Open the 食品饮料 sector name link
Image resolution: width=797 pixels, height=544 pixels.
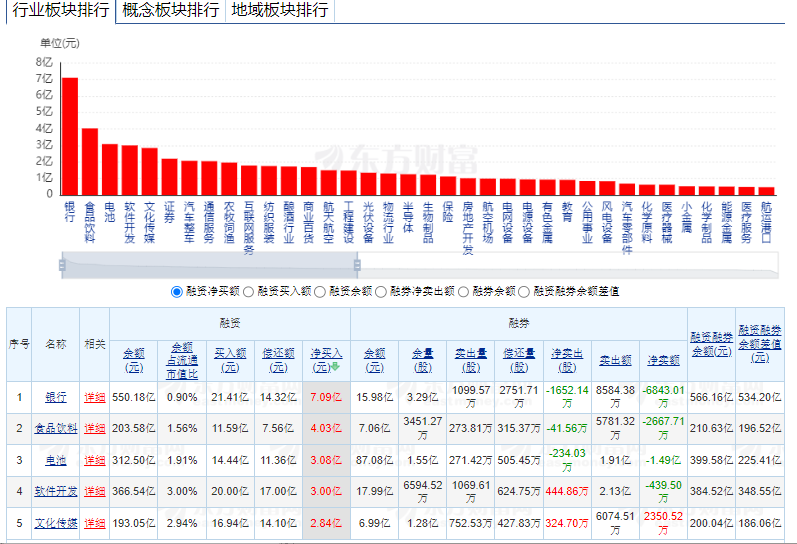point(56,428)
